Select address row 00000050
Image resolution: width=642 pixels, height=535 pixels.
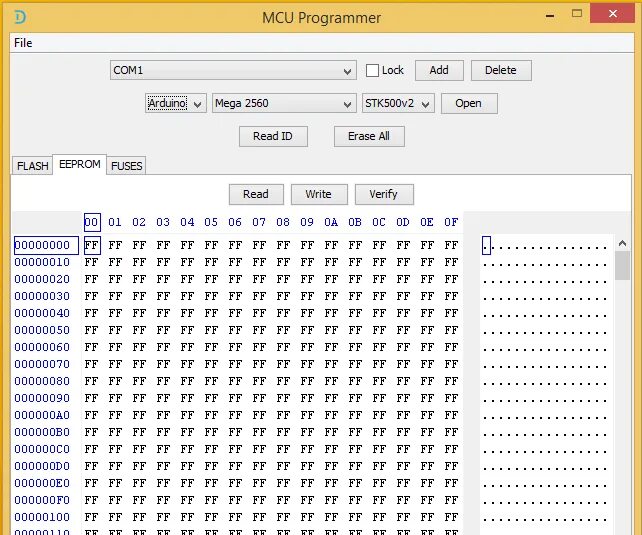pos(42,330)
